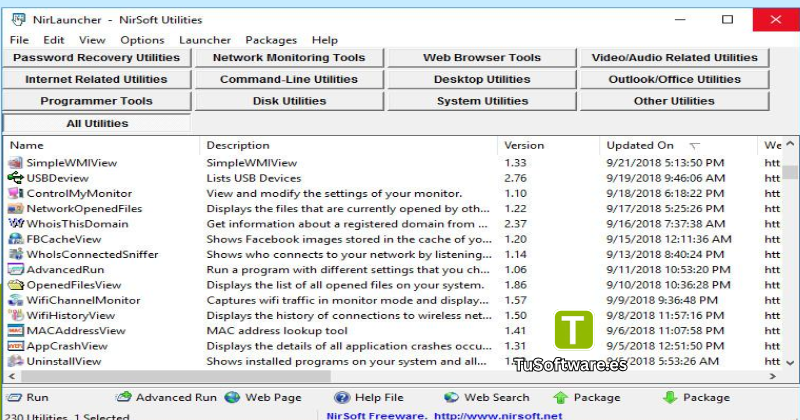Click the AdvancedRun row icon

coord(16,269)
